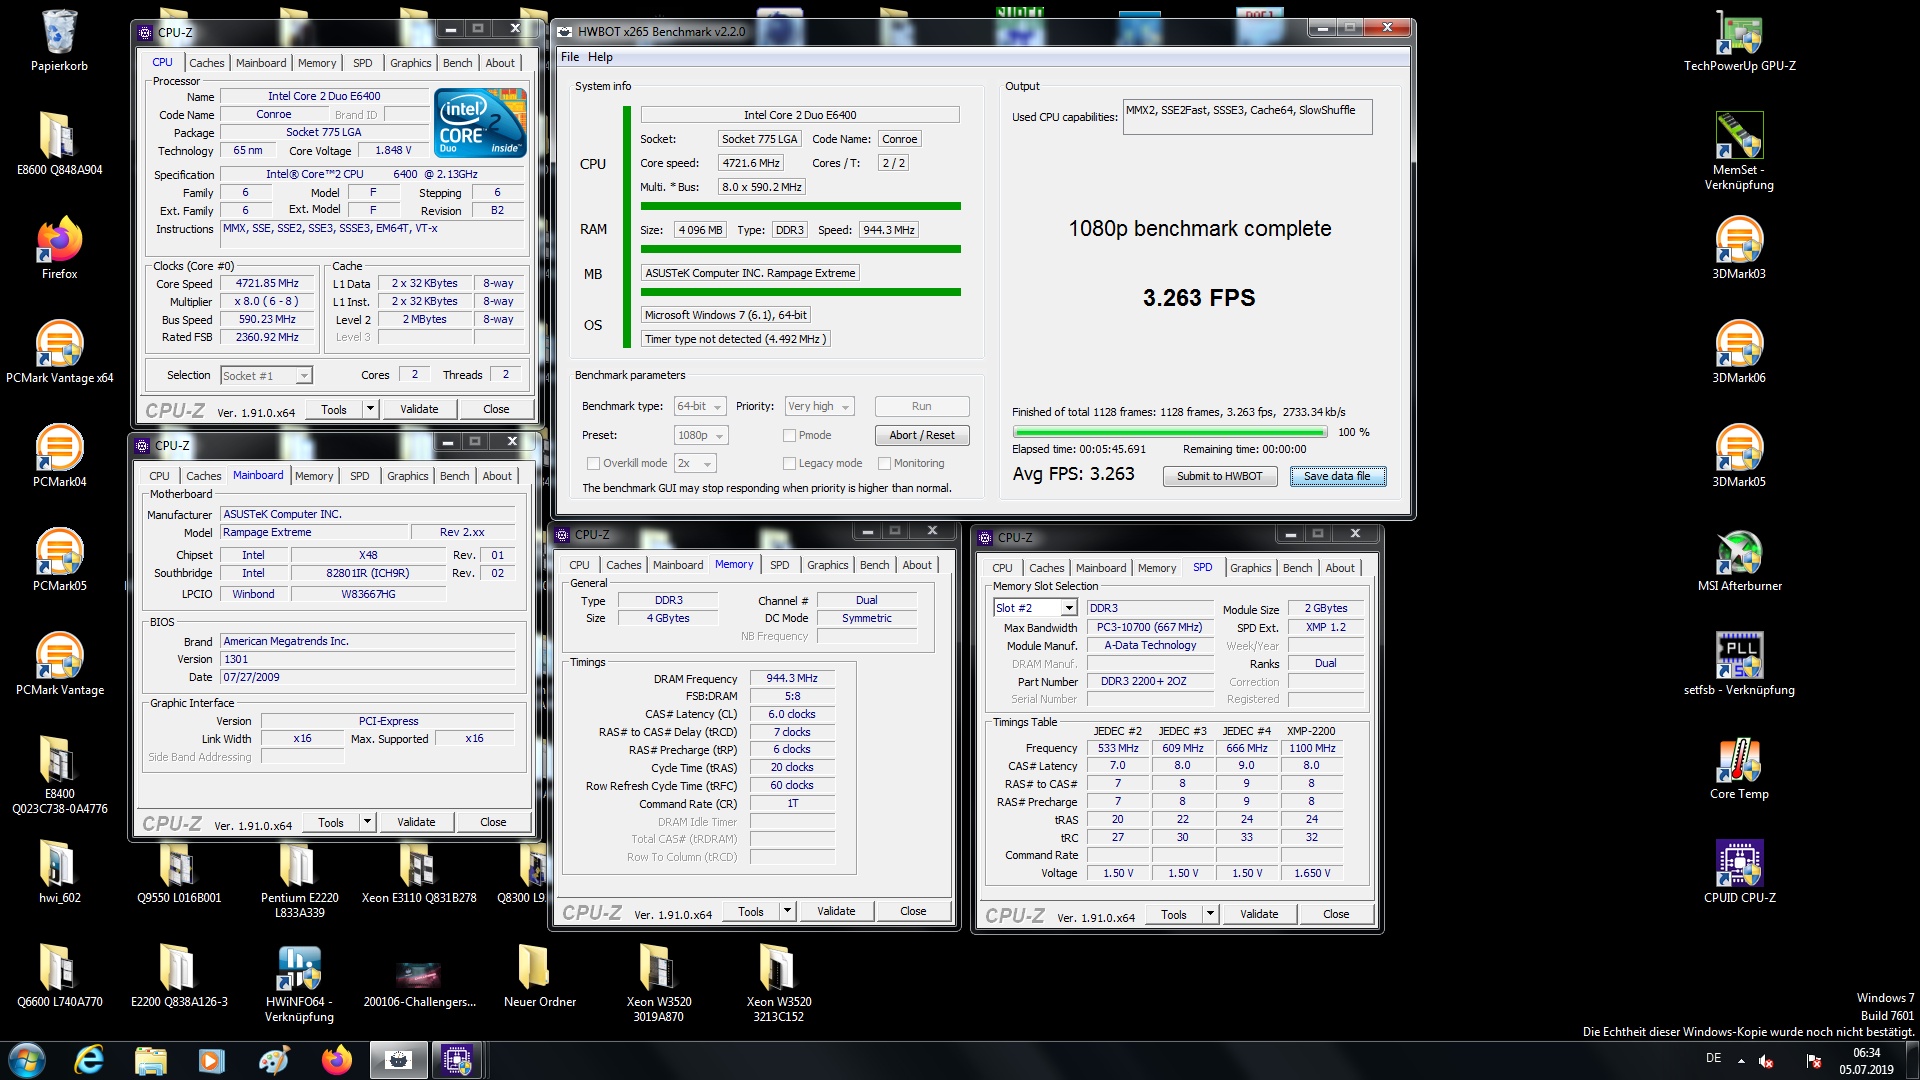The width and height of the screenshot is (1920, 1080).
Task: Open the Benchmark type 64-bit dropdown
Action: point(700,407)
